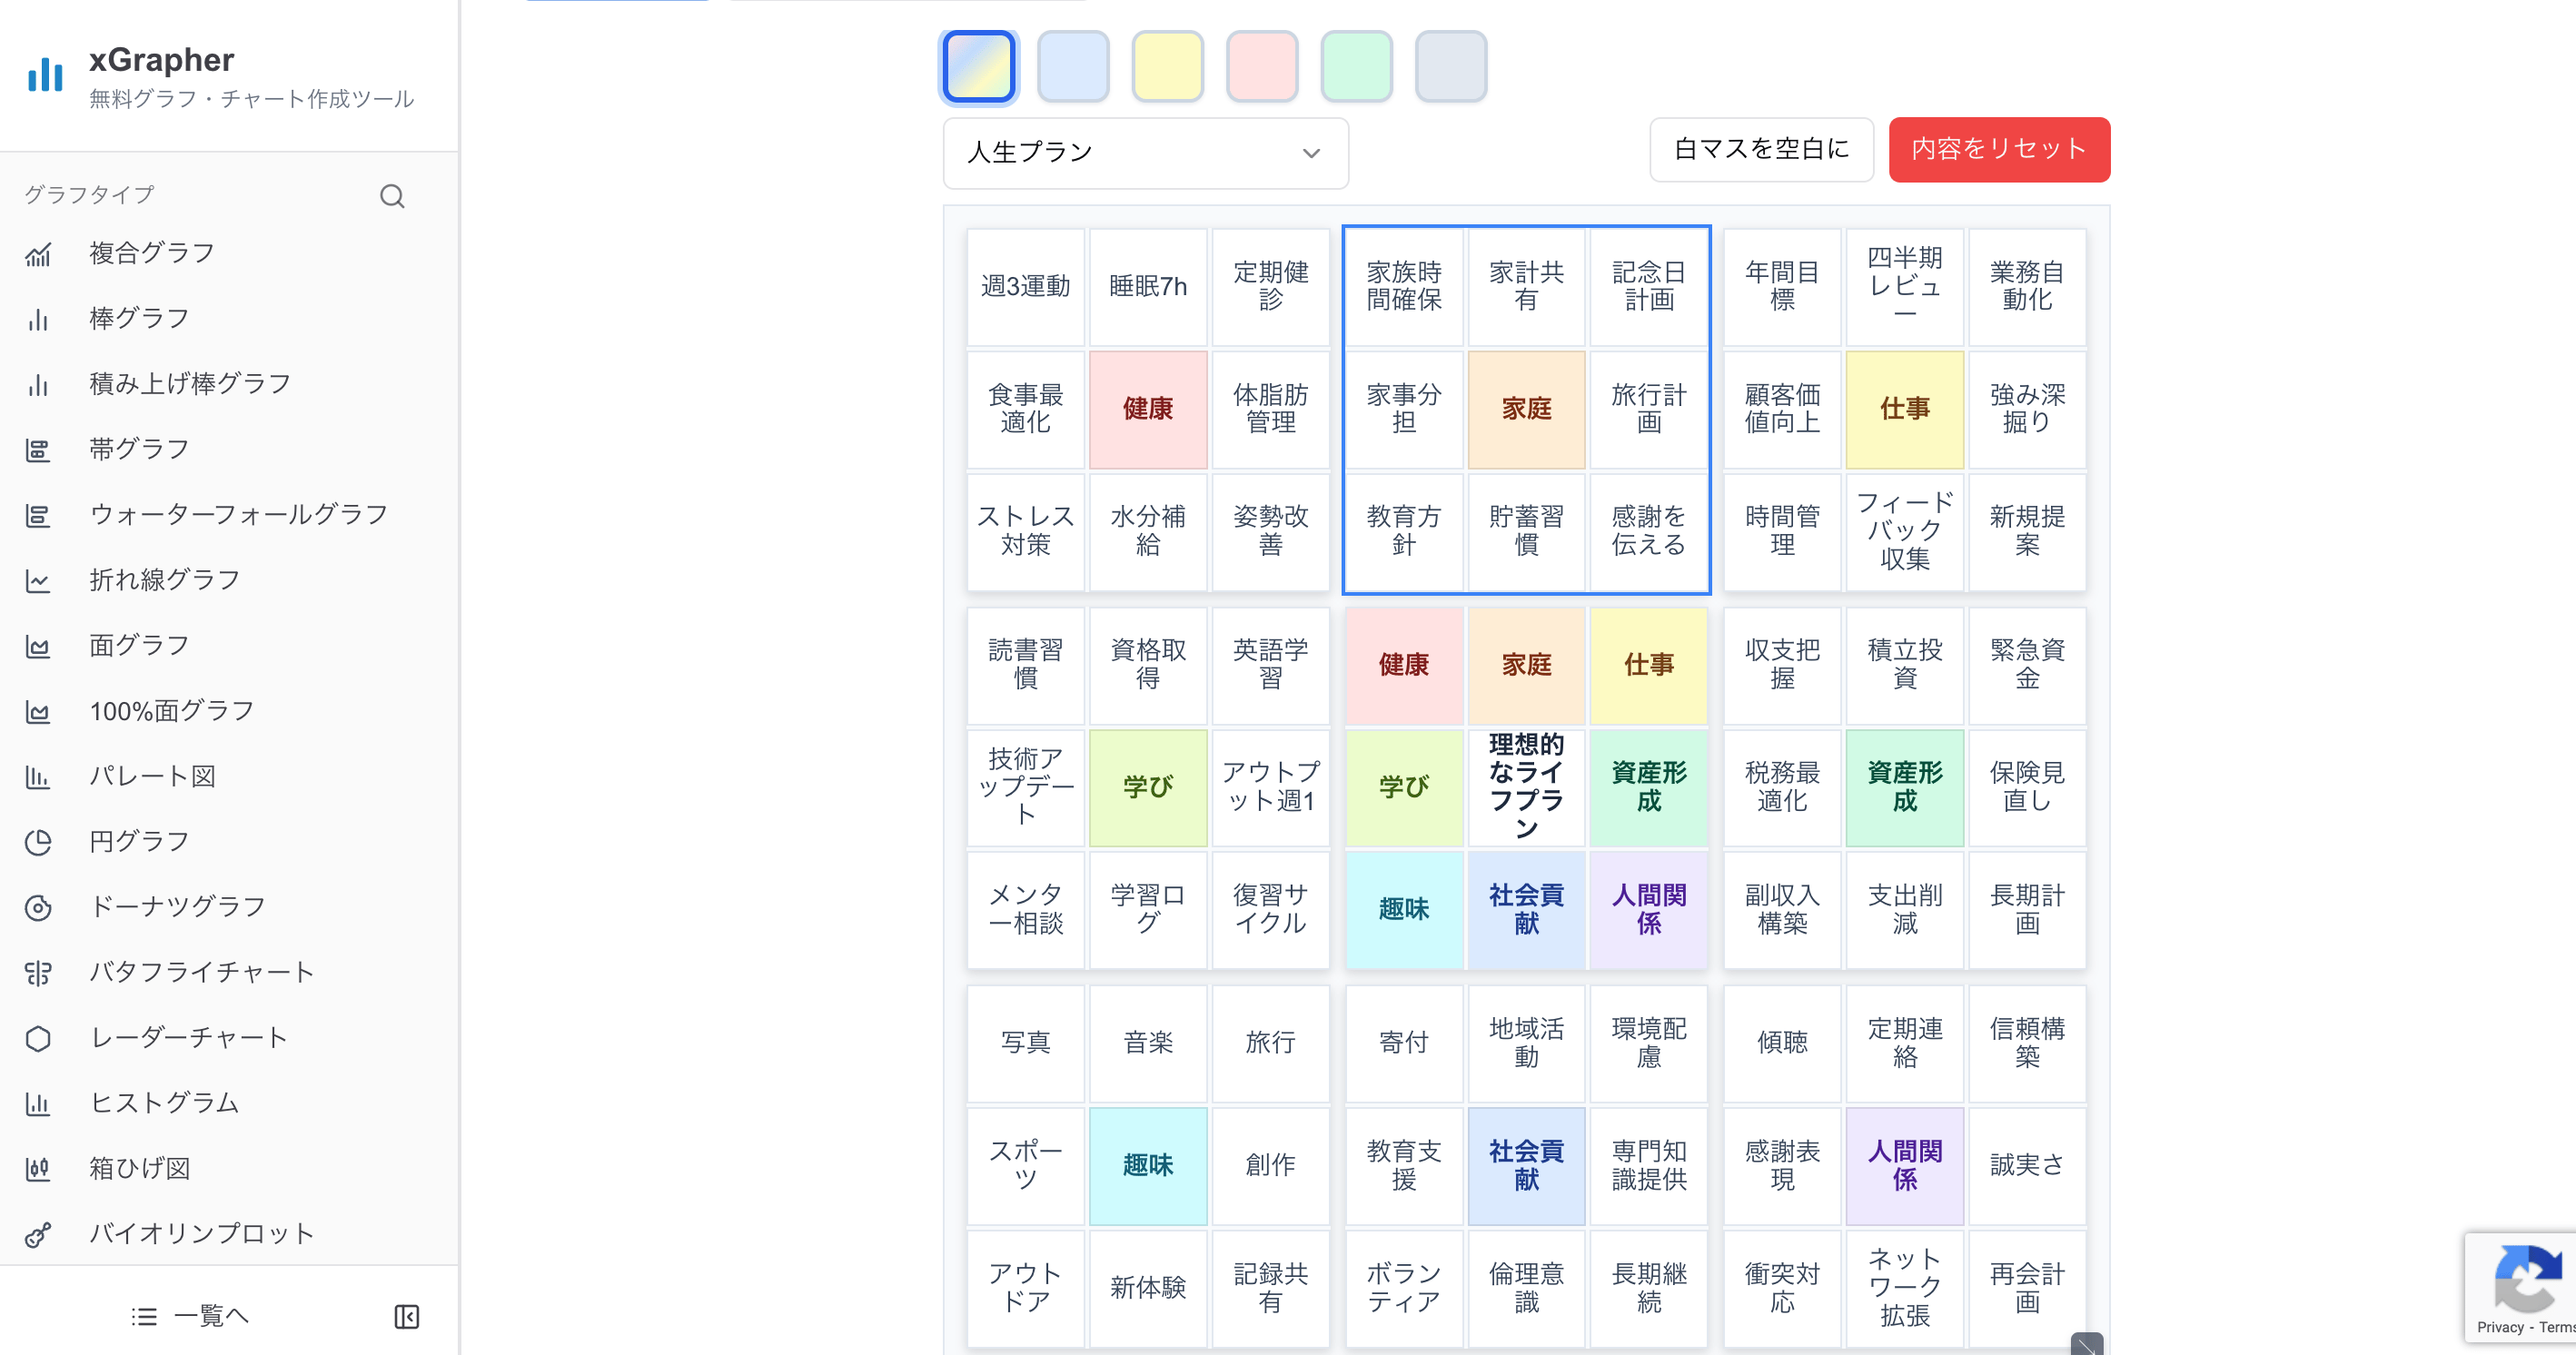Click the 円グラフ pie icon
Image resolution: width=2576 pixels, height=1355 pixels.
38,842
